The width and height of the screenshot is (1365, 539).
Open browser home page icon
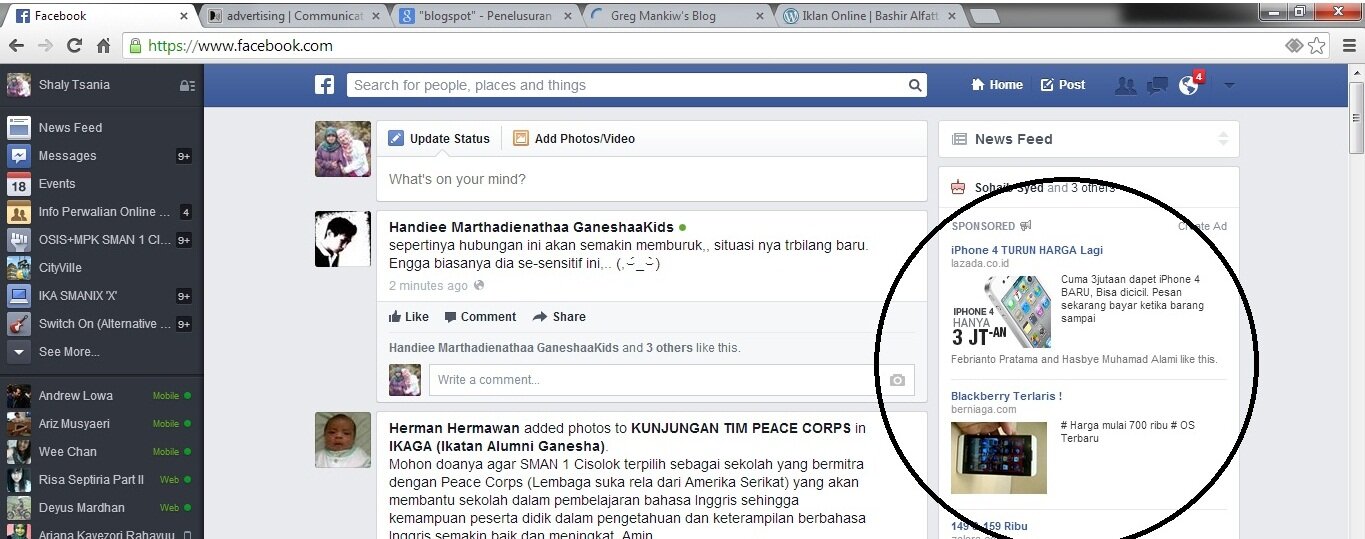click(x=103, y=46)
